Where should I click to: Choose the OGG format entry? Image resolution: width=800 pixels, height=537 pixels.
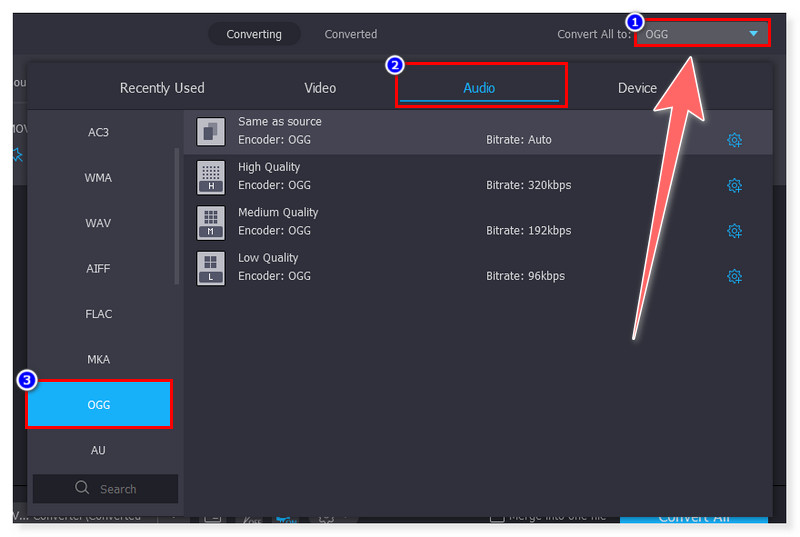point(98,405)
